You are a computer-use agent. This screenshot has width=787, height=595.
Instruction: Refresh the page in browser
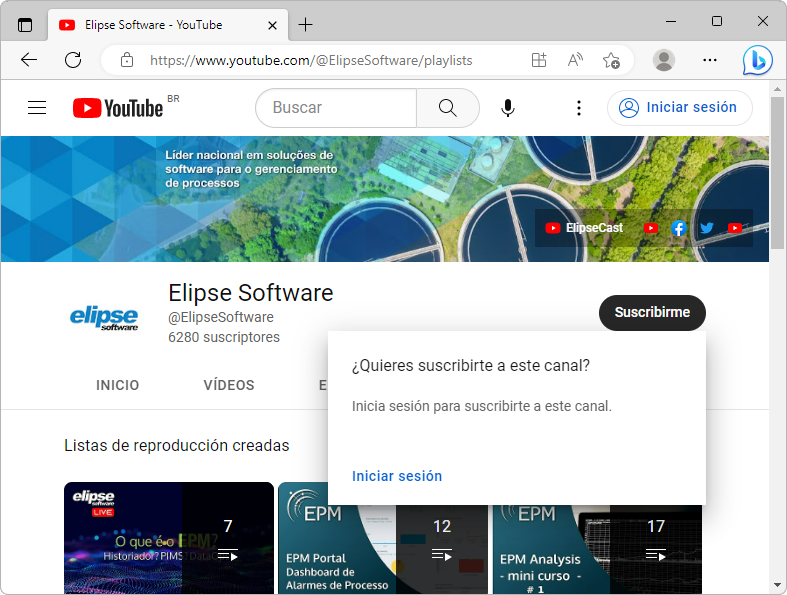pos(73,60)
